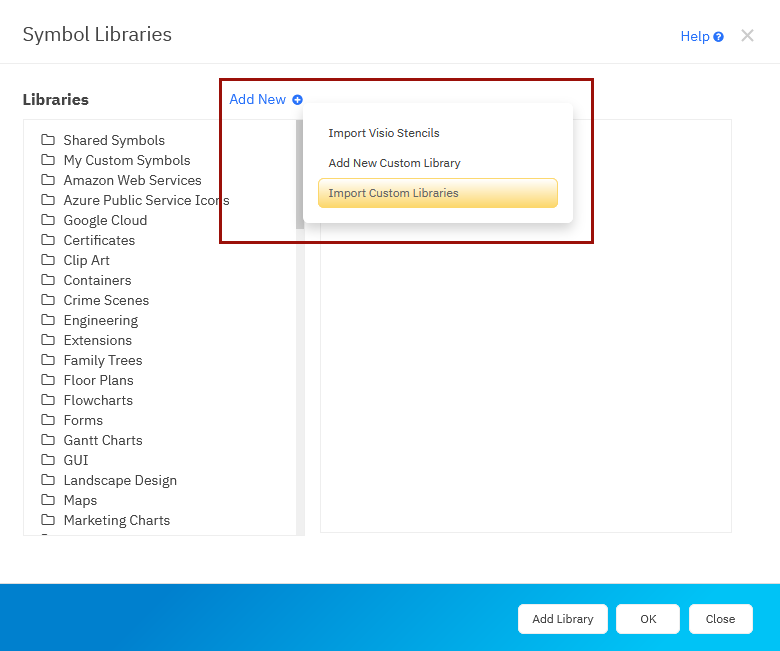Click the folder icon next to Google Cloud
This screenshot has height=651, width=780.
click(x=47, y=220)
